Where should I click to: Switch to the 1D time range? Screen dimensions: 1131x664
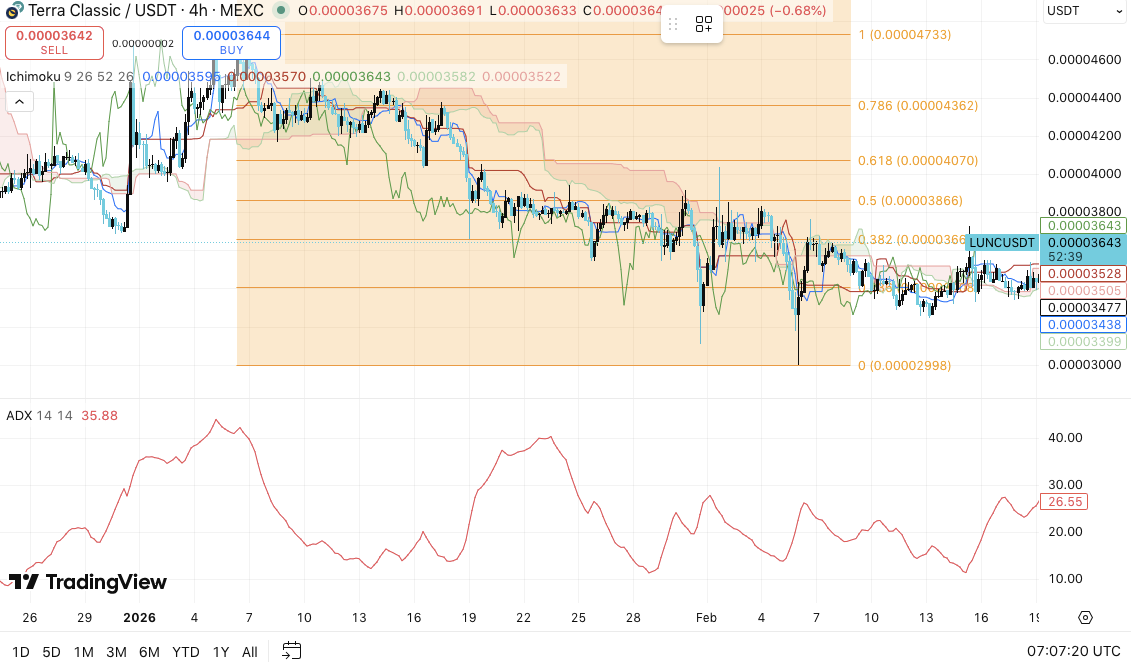21,652
